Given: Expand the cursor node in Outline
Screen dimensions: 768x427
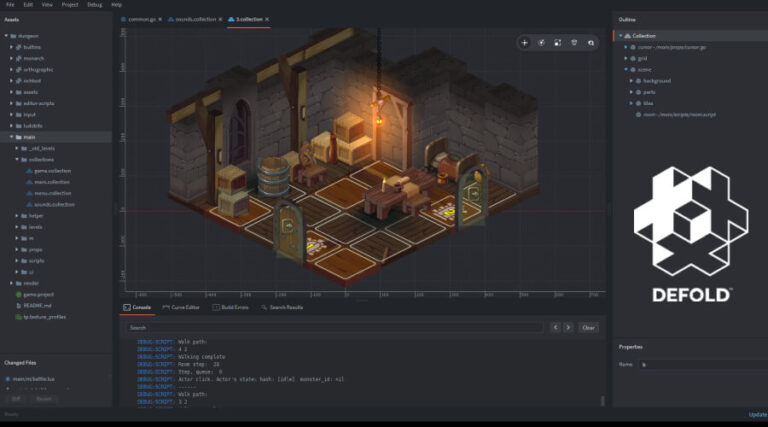Looking at the screenshot, I should coord(625,47).
